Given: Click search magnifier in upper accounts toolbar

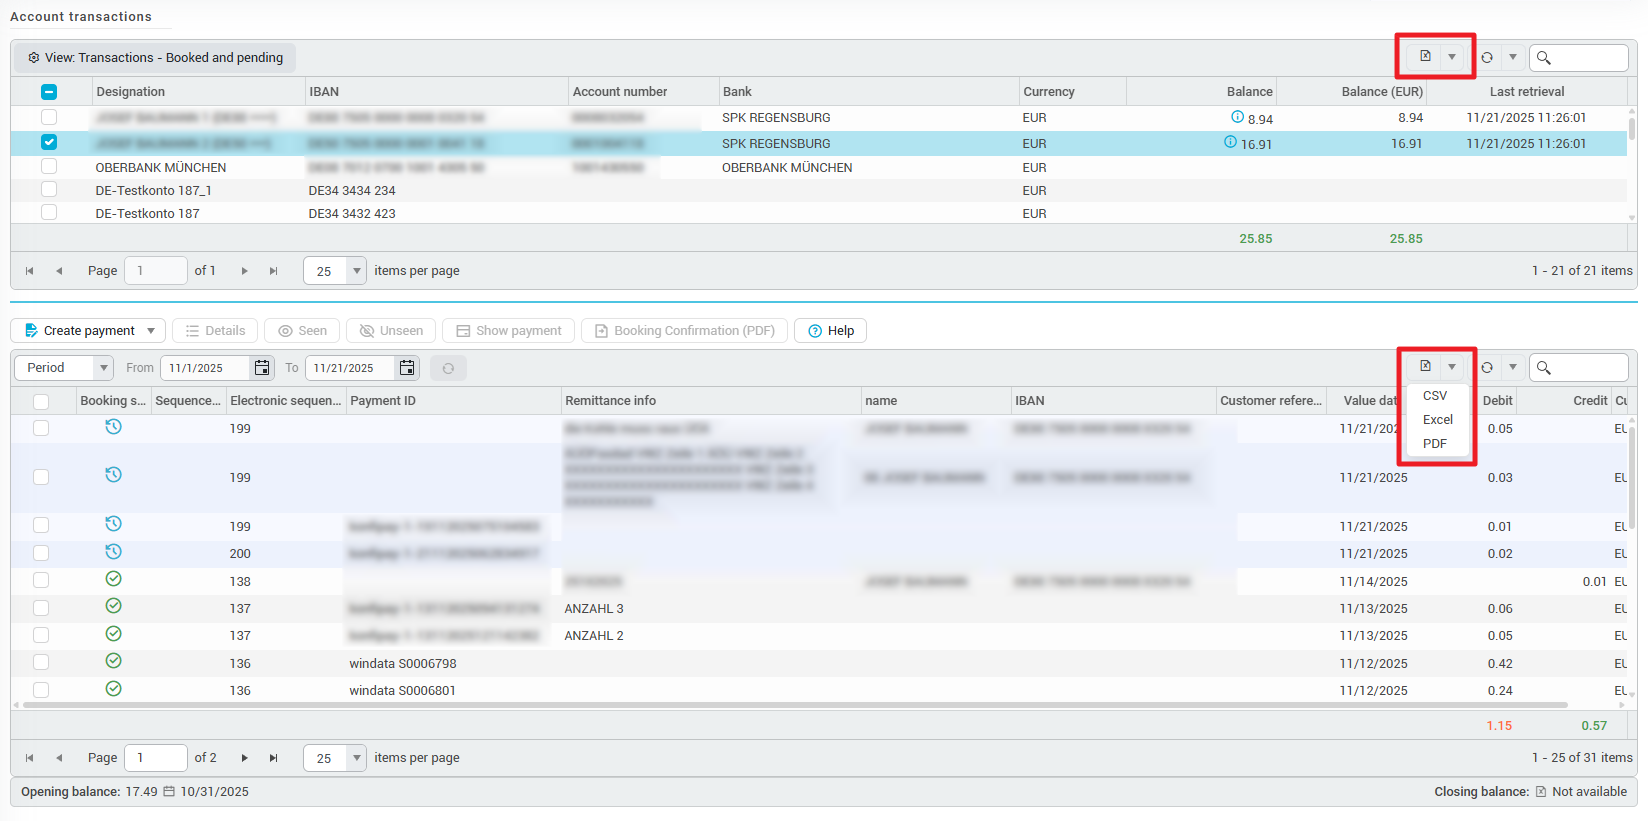Looking at the screenshot, I should pyautogui.click(x=1544, y=58).
